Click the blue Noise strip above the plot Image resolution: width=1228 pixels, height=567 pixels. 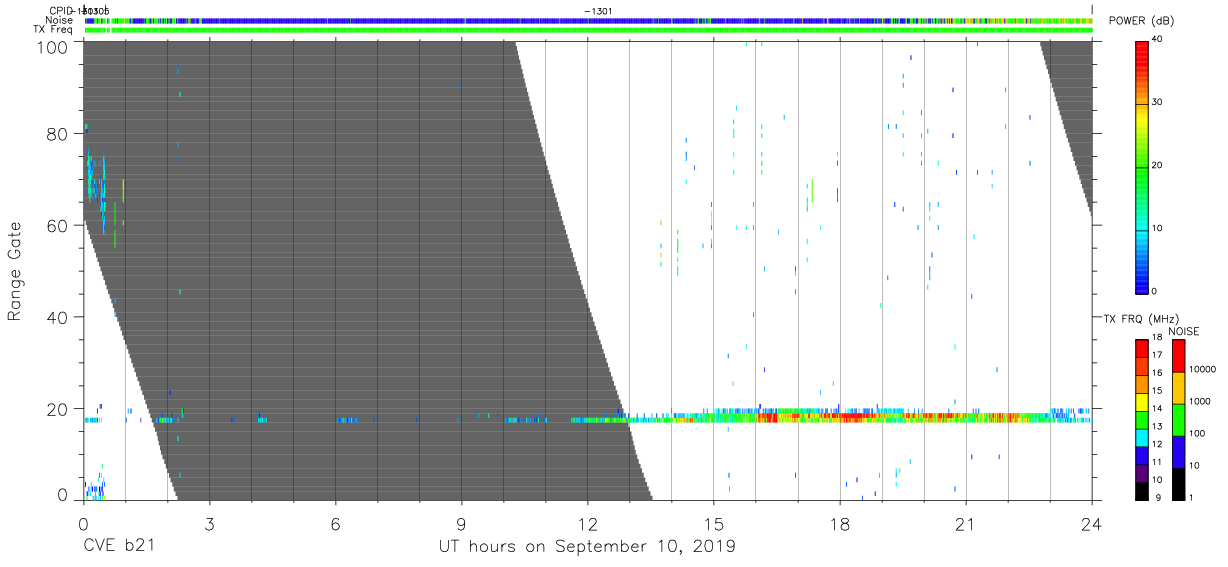click(588, 20)
